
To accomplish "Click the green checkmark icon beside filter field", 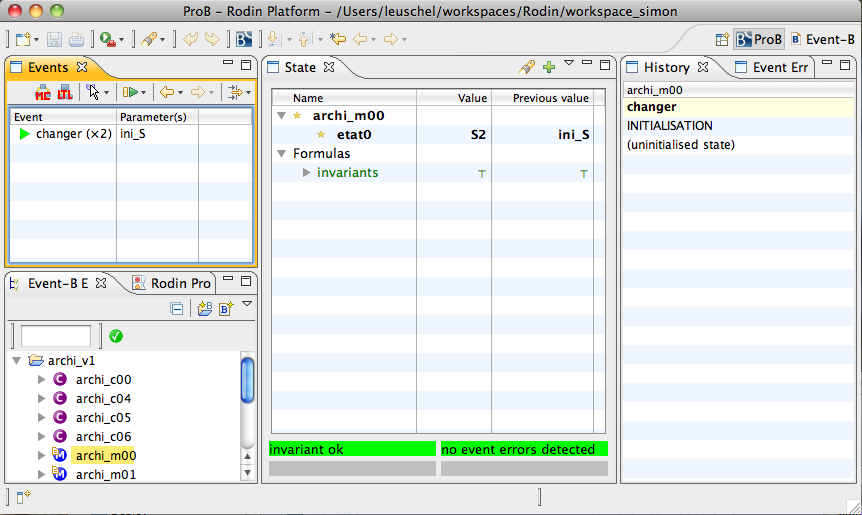I will pyautogui.click(x=116, y=336).
